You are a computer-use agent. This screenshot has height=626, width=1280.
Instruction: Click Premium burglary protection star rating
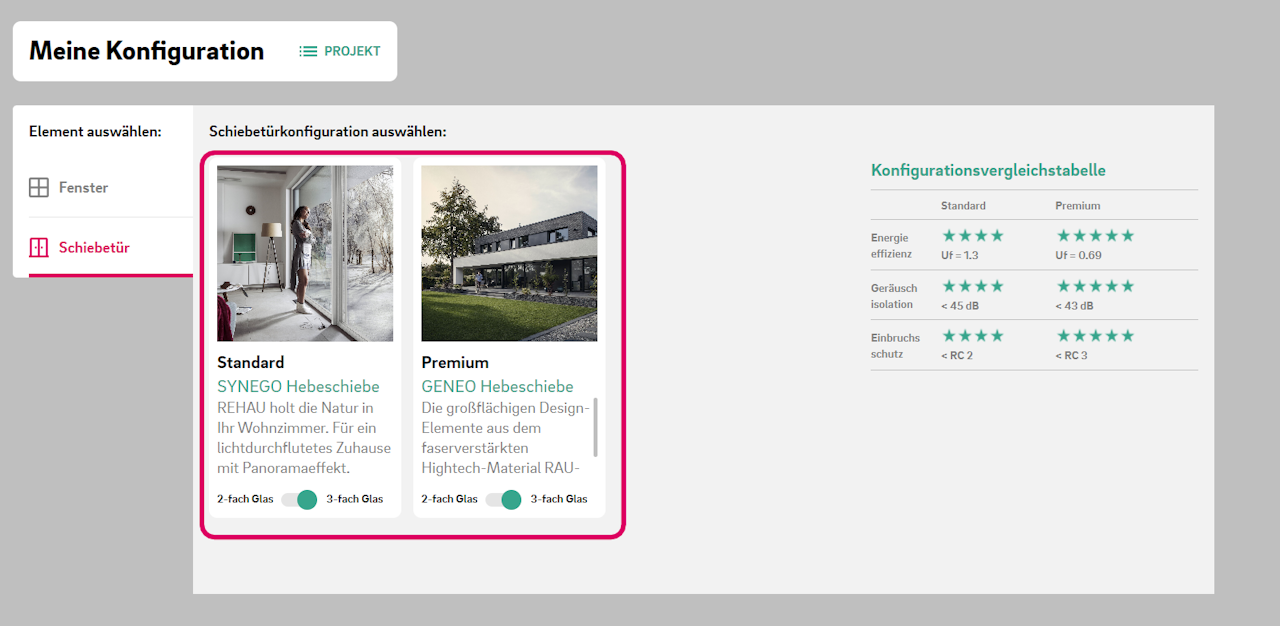pyautogui.click(x=1096, y=336)
